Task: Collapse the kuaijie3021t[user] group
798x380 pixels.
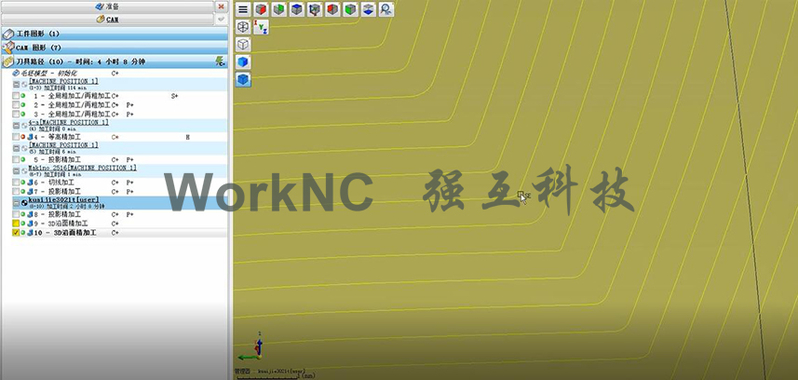Action: point(16,202)
